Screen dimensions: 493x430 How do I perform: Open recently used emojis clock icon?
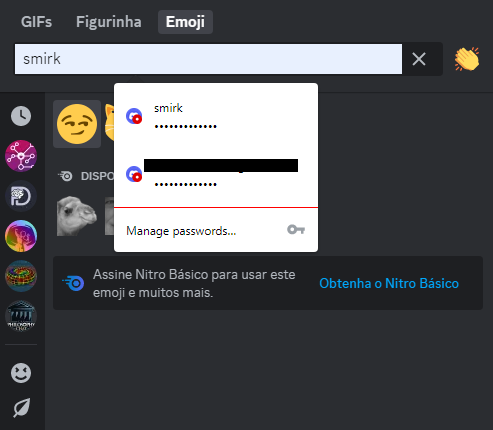tap(21, 116)
